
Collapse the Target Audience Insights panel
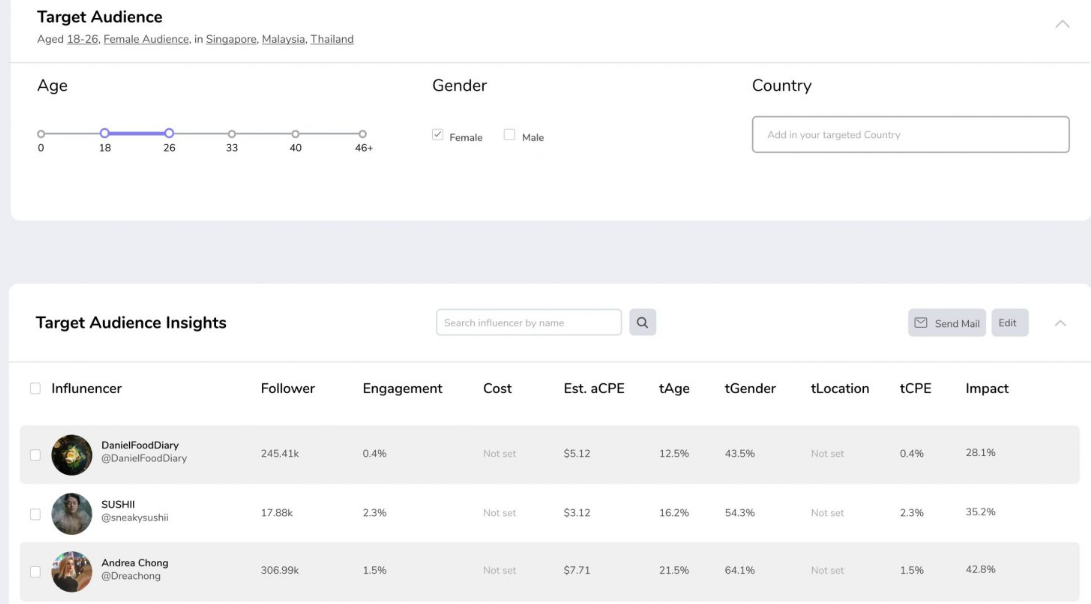click(x=1061, y=323)
